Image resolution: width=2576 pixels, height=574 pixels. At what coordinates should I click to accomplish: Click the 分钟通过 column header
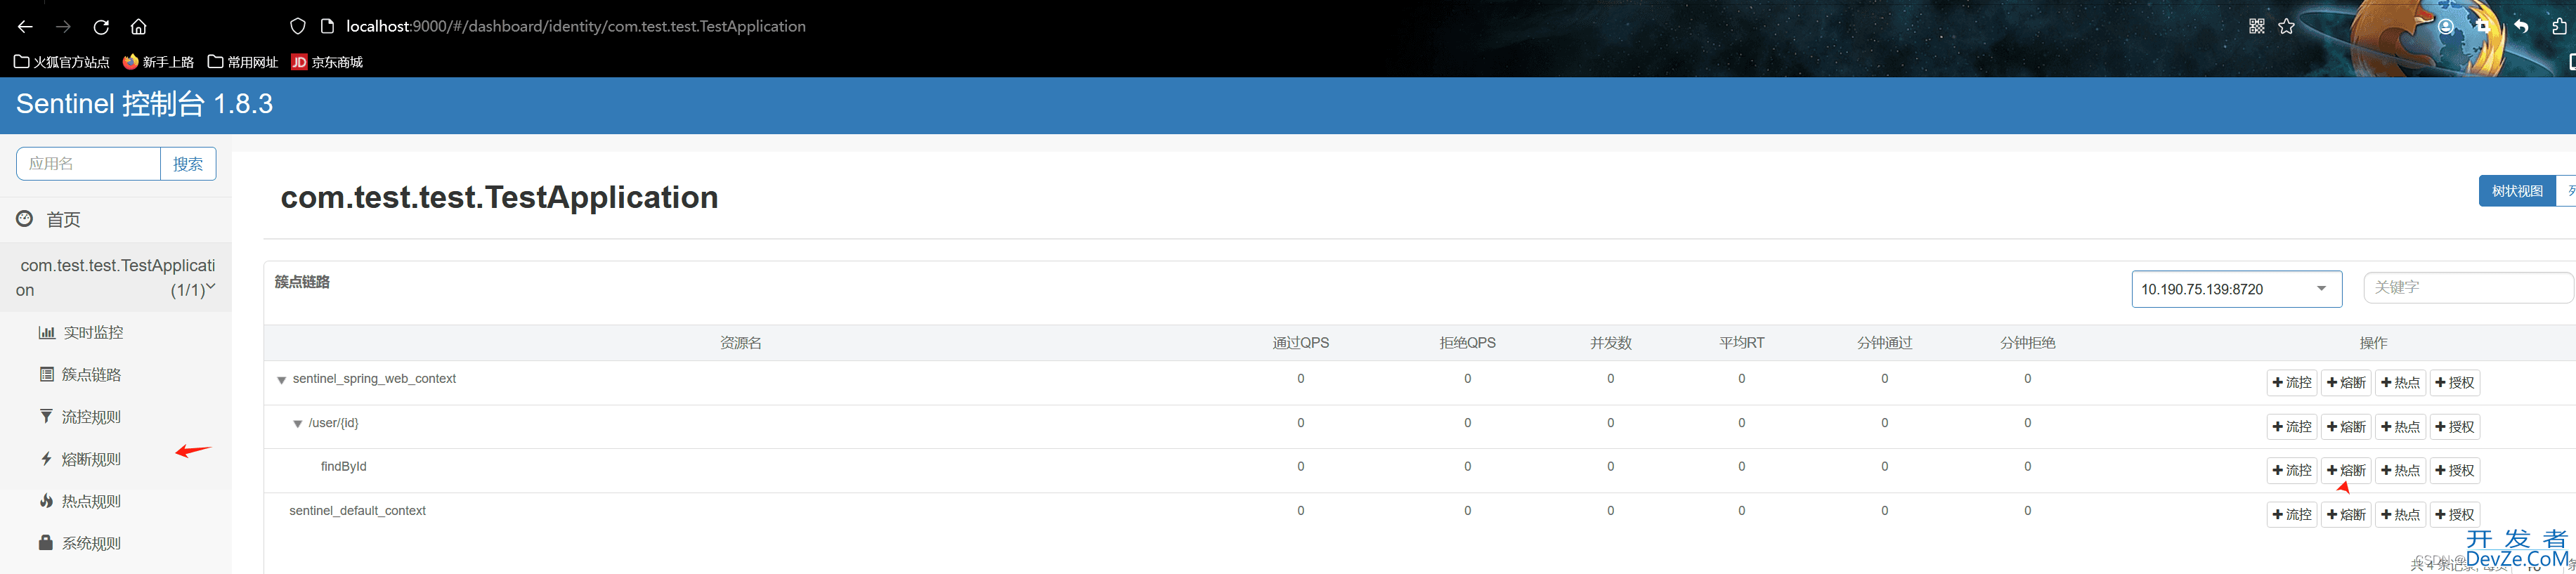(1884, 343)
